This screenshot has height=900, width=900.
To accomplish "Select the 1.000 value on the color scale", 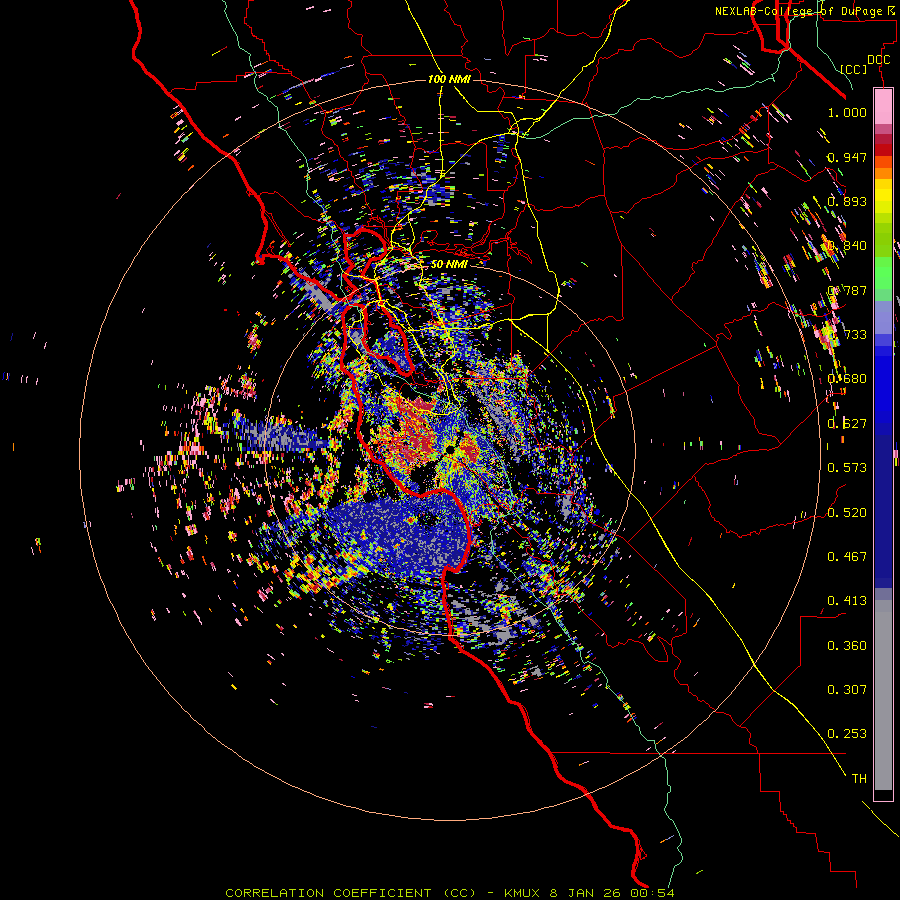I will [847, 112].
